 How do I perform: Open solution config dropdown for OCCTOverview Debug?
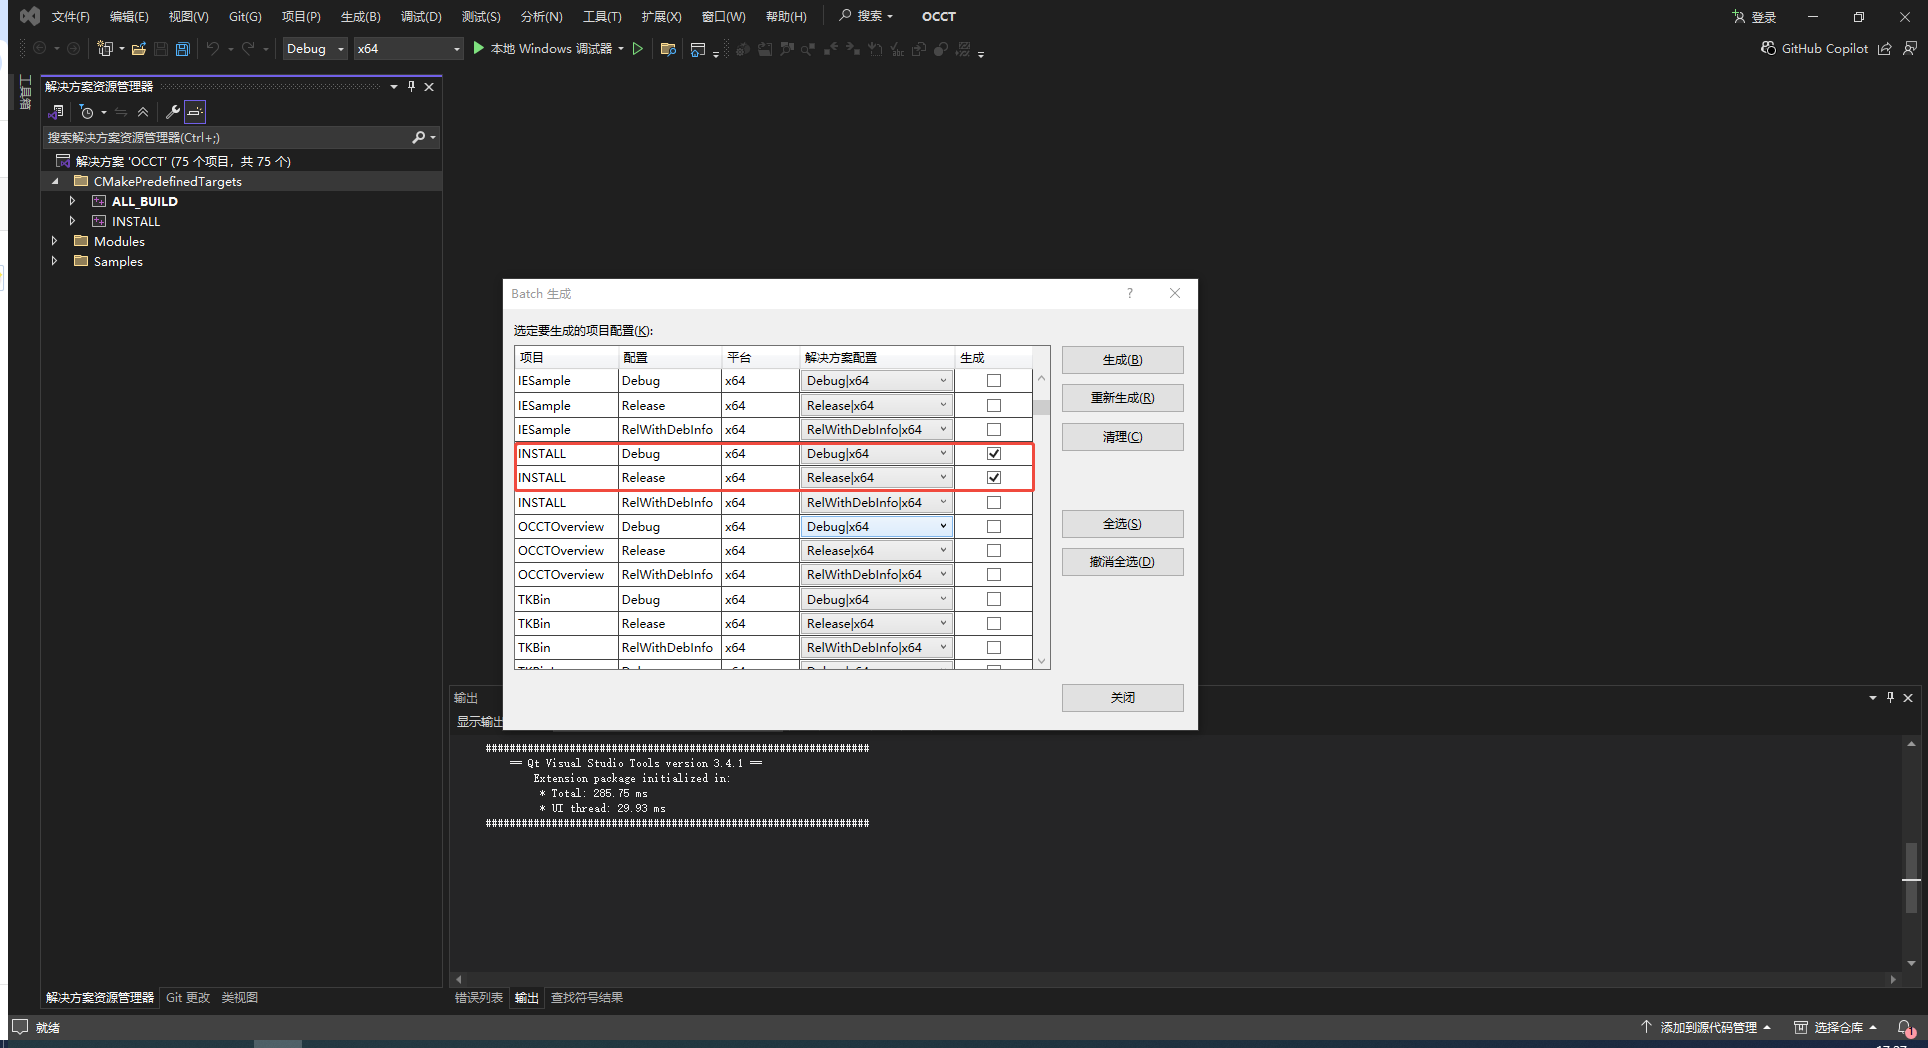point(876,527)
